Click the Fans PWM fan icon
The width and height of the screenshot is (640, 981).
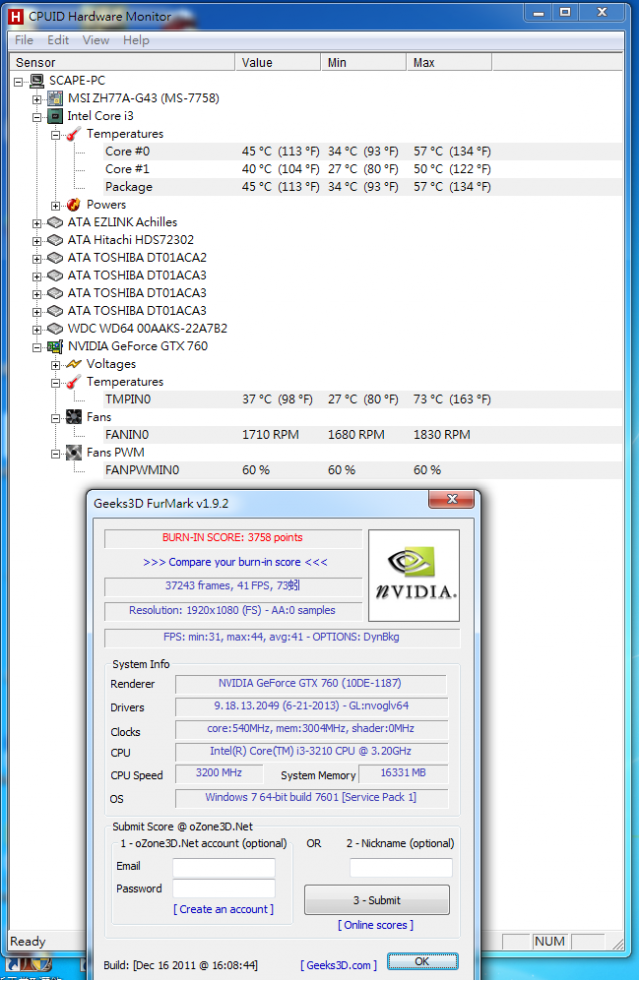coord(74,452)
